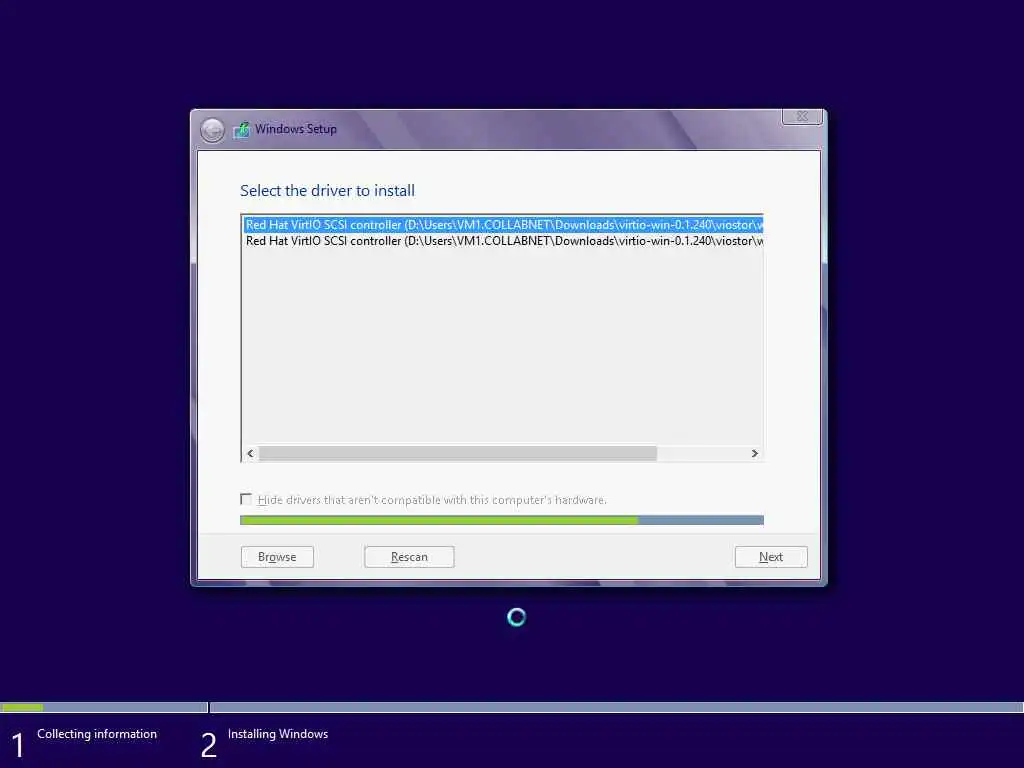The width and height of the screenshot is (1024, 768).
Task: Click the Select the driver to install heading
Action: pyautogui.click(x=327, y=191)
